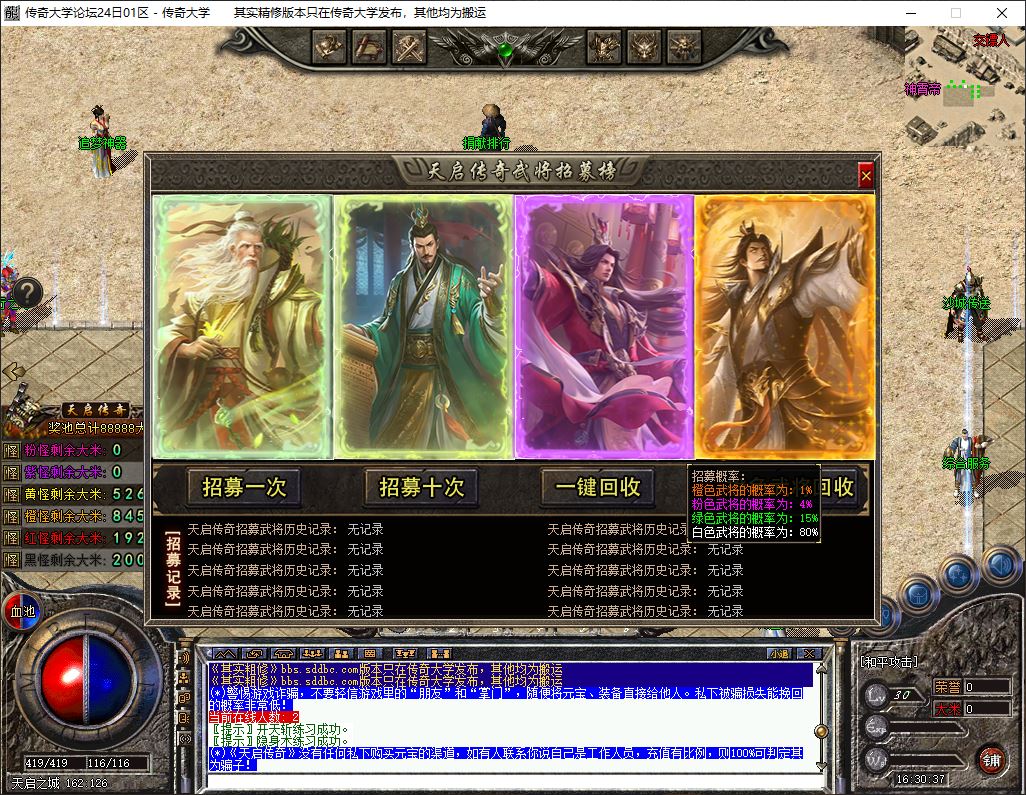This screenshot has height=795, width=1026.
Task: Click the rolled scroll icon in top bar
Action: (x=369, y=47)
